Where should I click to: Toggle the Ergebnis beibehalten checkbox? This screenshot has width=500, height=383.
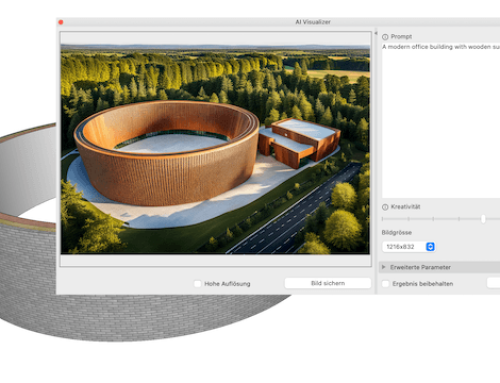tap(385, 284)
